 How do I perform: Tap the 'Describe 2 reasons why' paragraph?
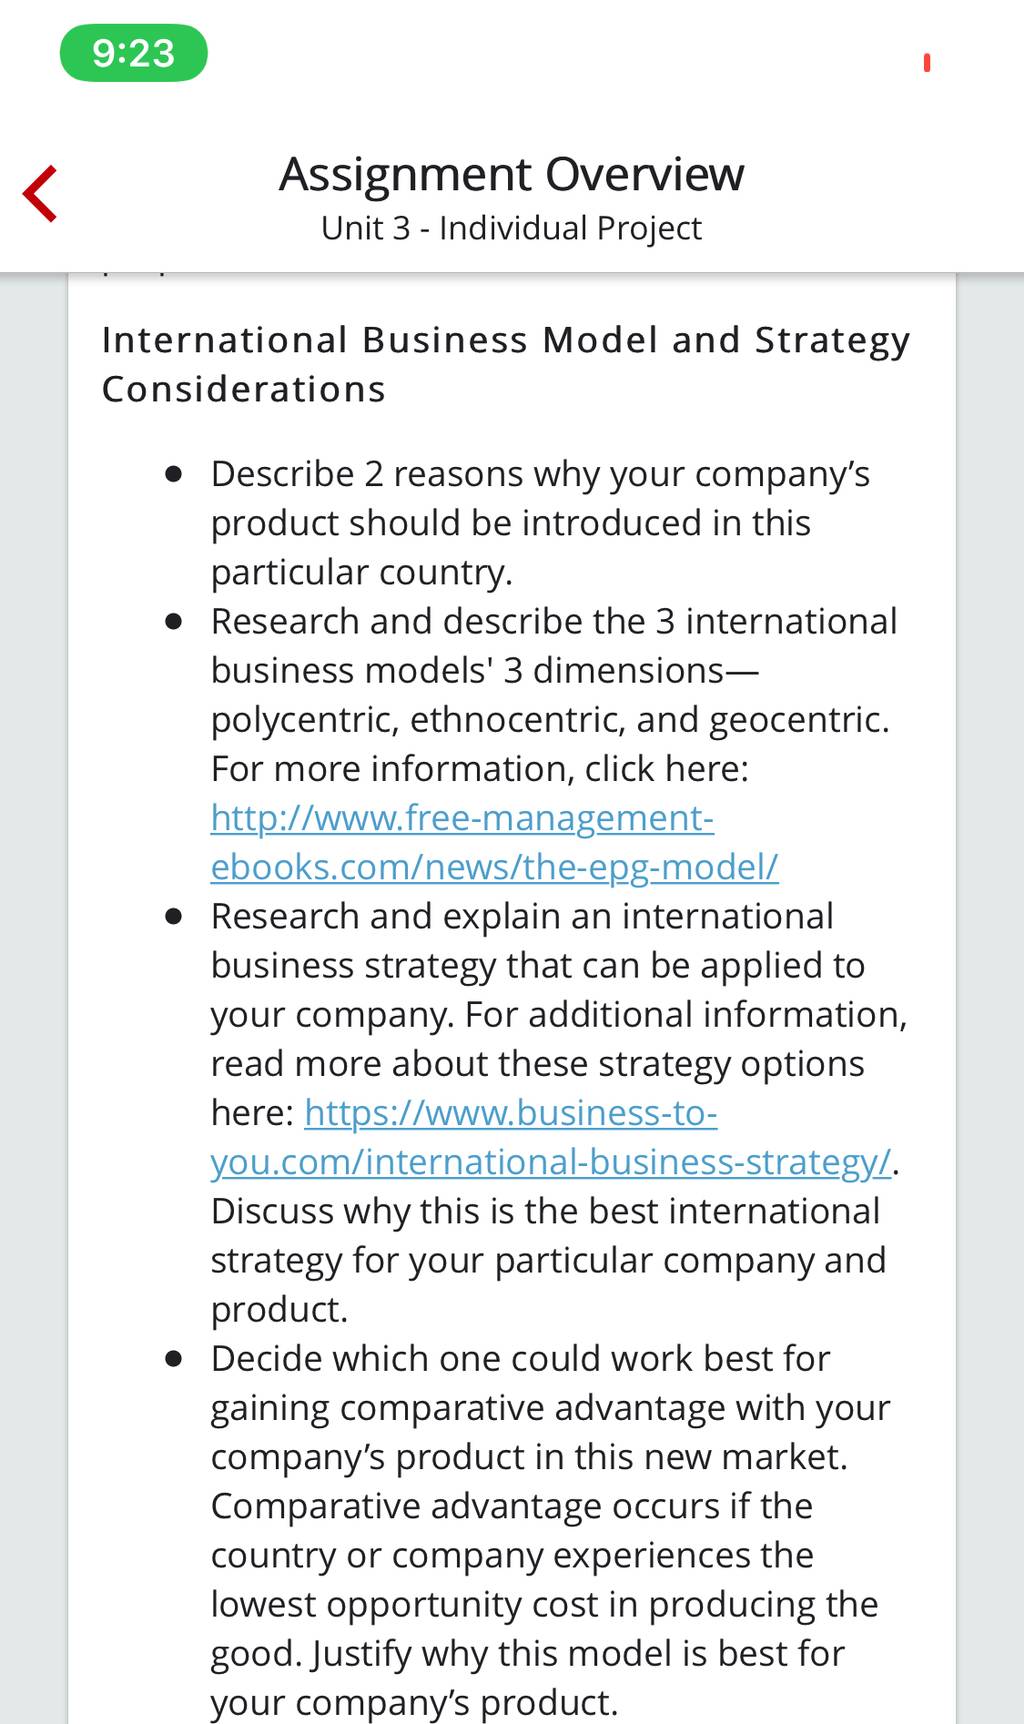pos(540,523)
